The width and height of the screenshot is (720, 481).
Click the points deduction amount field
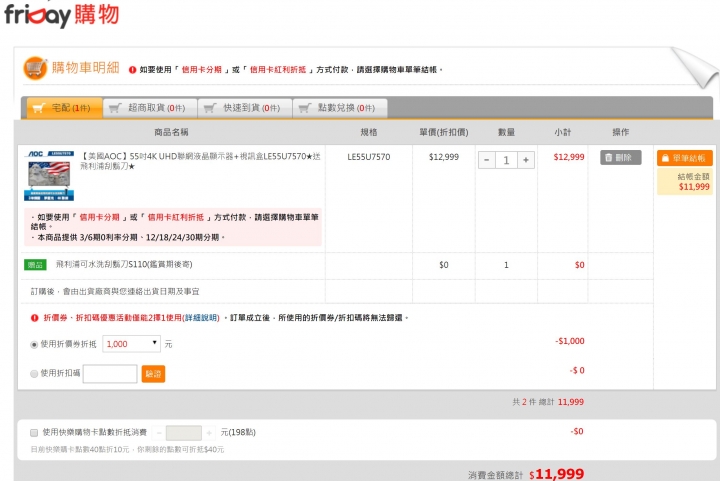184,432
